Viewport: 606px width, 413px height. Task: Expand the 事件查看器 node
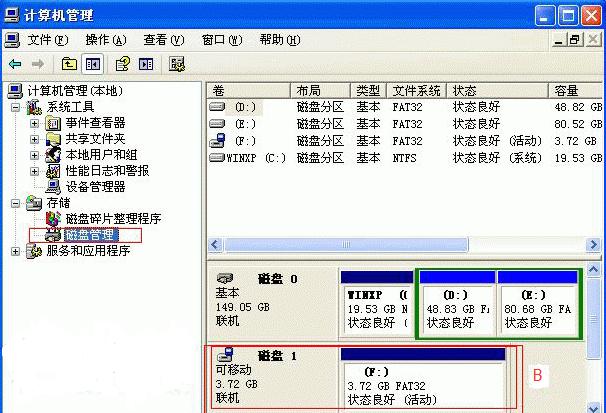[x=34, y=123]
